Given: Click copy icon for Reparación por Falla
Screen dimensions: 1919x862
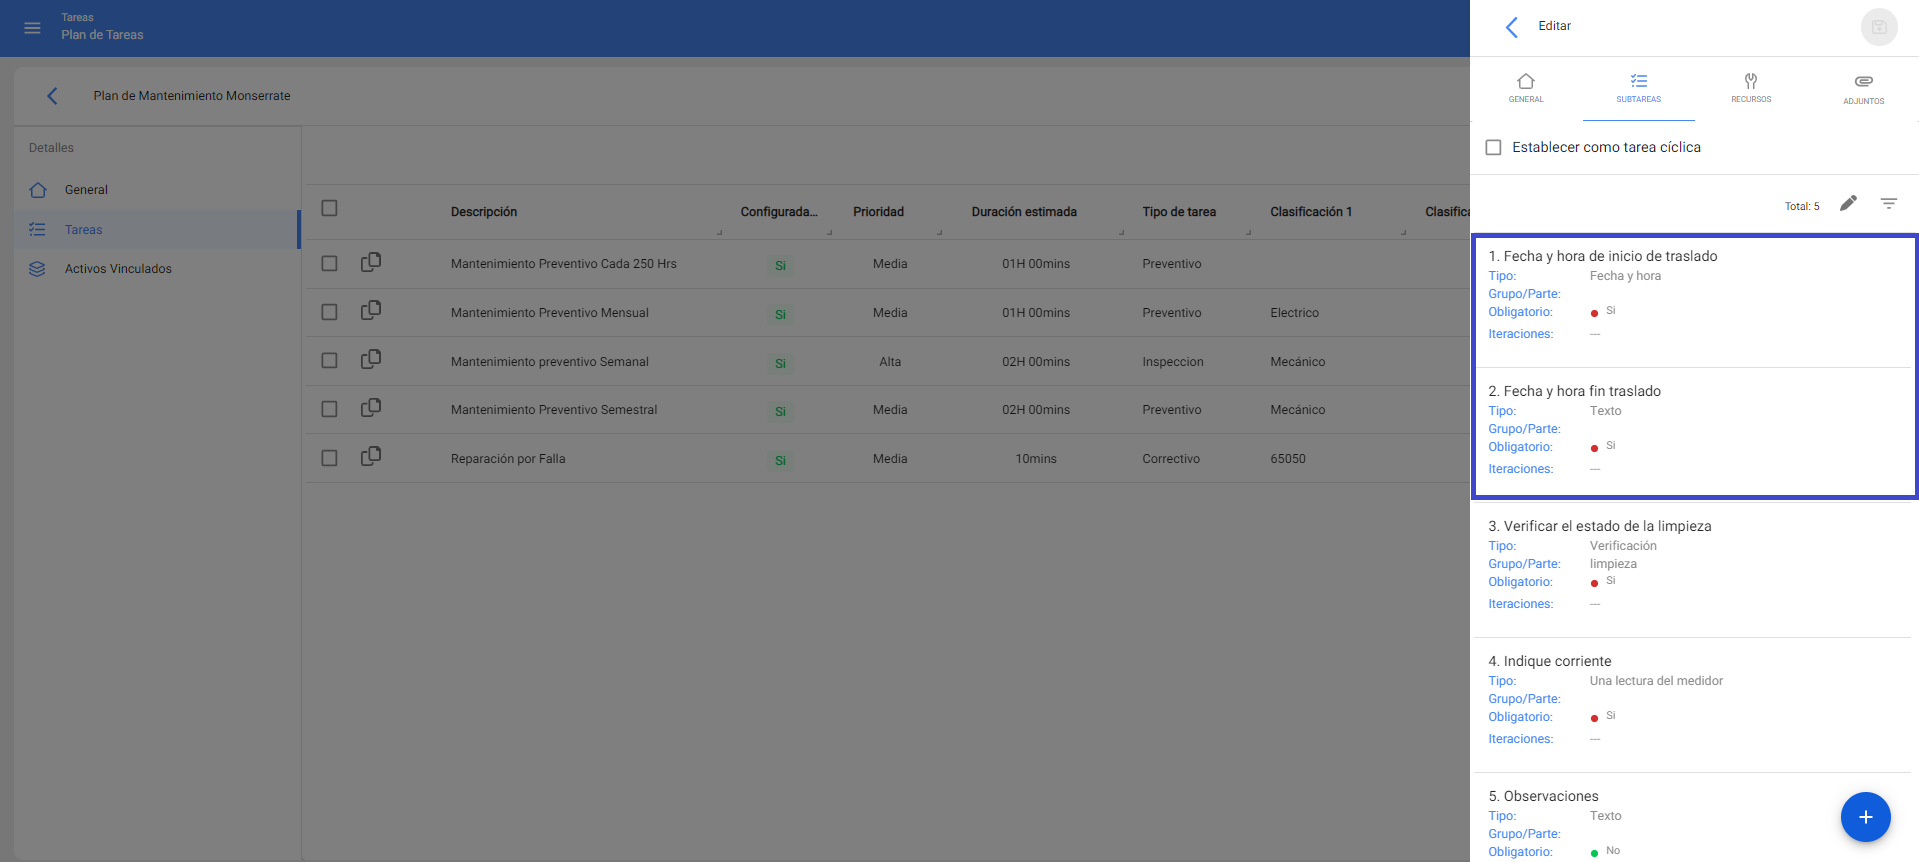Looking at the screenshot, I should click(x=371, y=457).
